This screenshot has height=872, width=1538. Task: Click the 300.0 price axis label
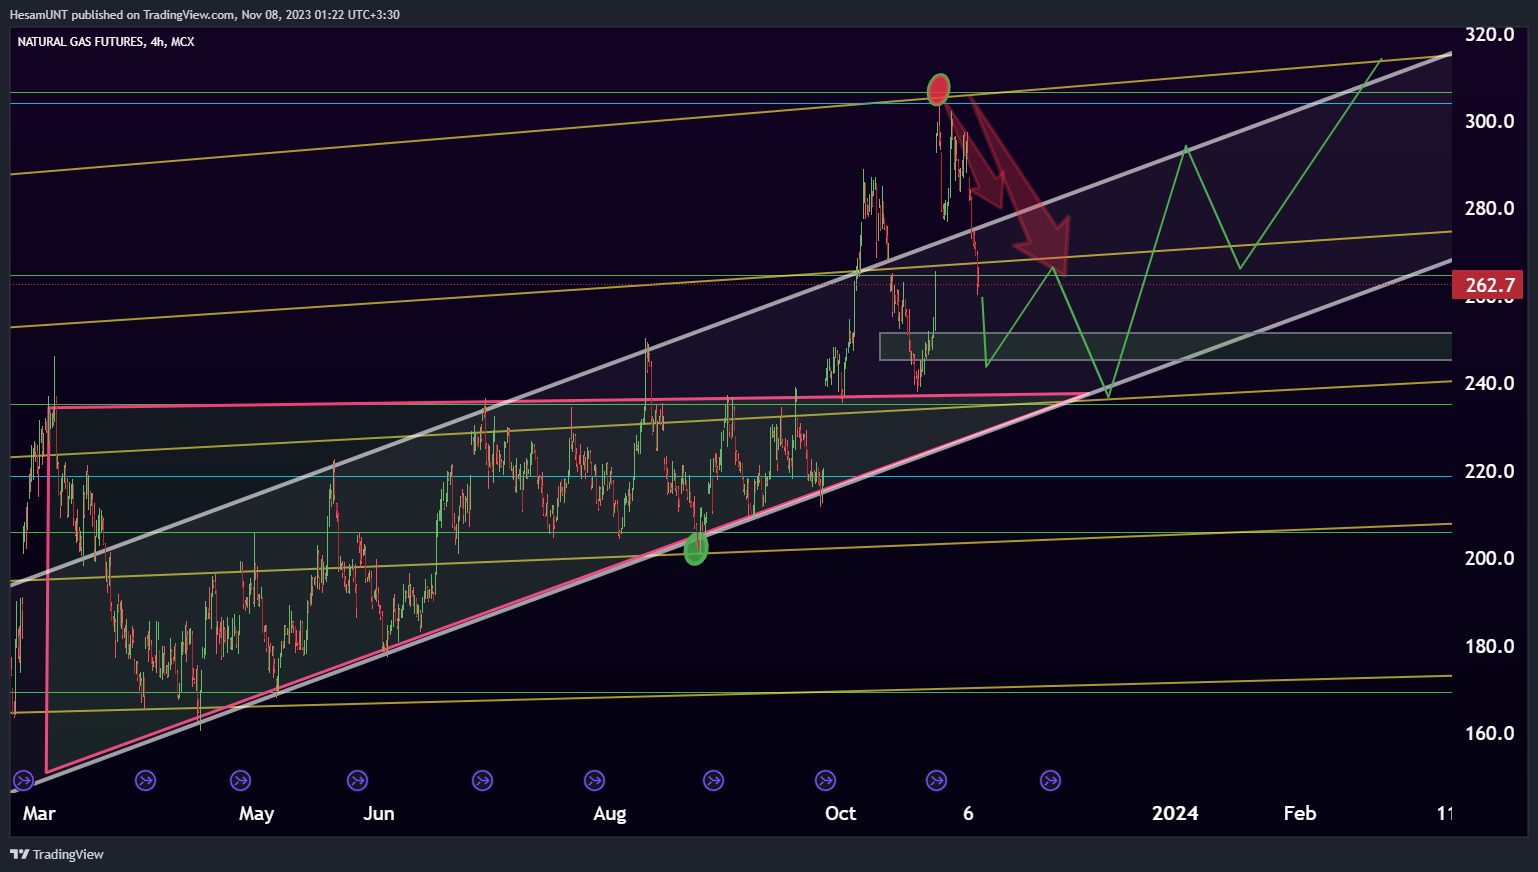[1490, 121]
